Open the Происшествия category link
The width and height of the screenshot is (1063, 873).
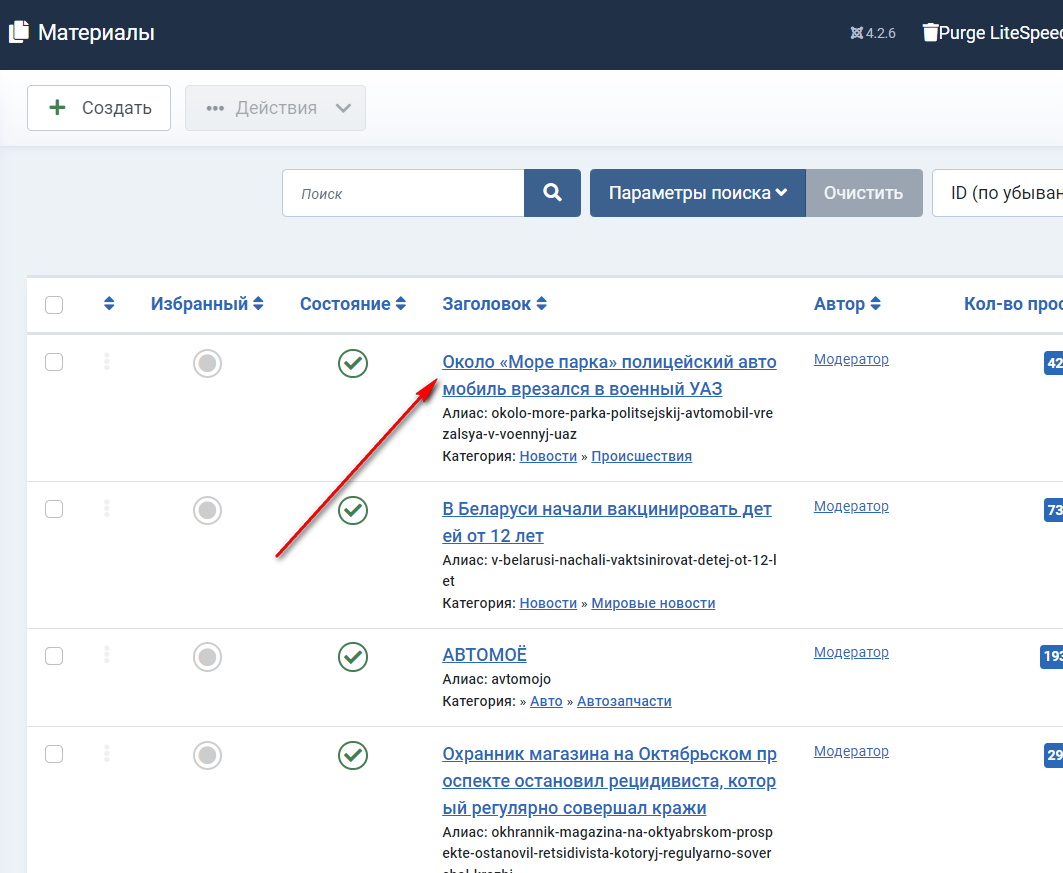(641, 456)
